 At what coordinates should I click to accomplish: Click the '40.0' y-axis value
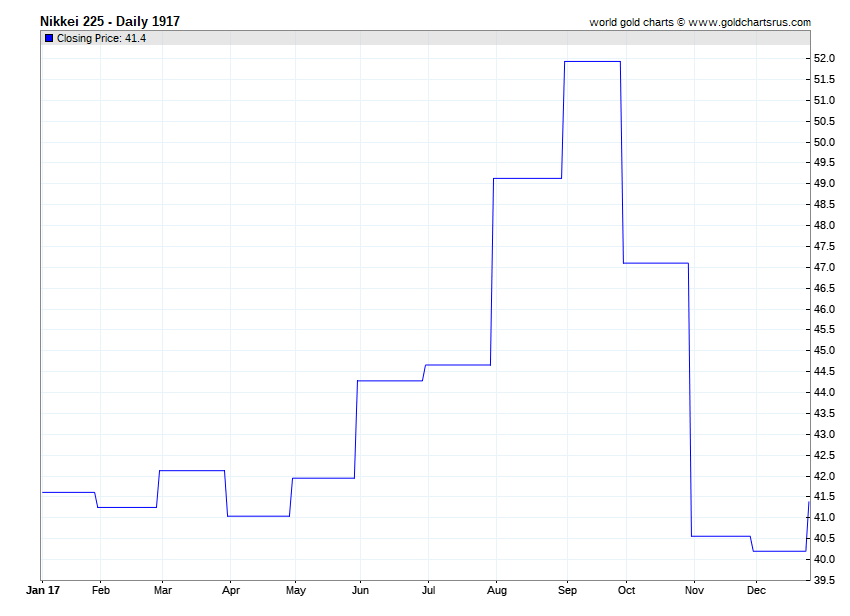pyautogui.click(x=824, y=559)
